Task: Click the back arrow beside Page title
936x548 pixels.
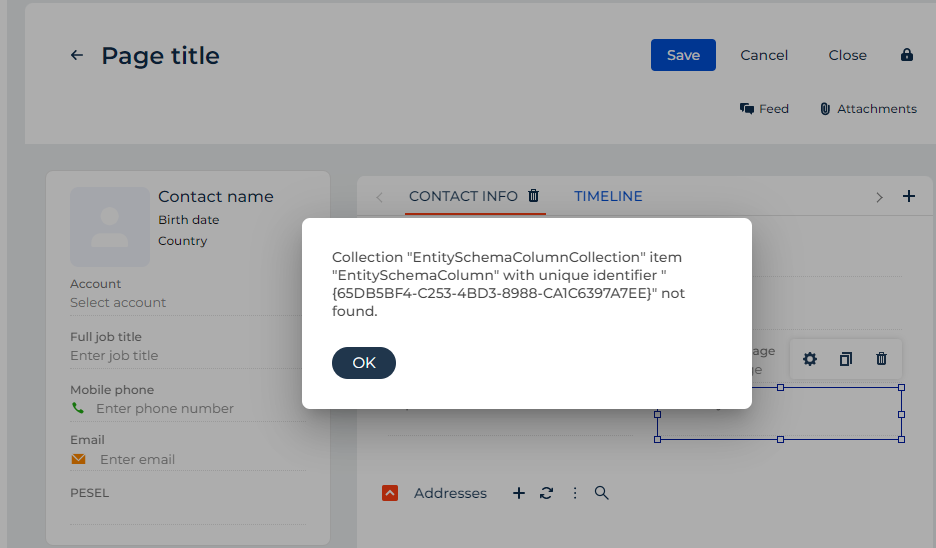Action: (x=77, y=56)
